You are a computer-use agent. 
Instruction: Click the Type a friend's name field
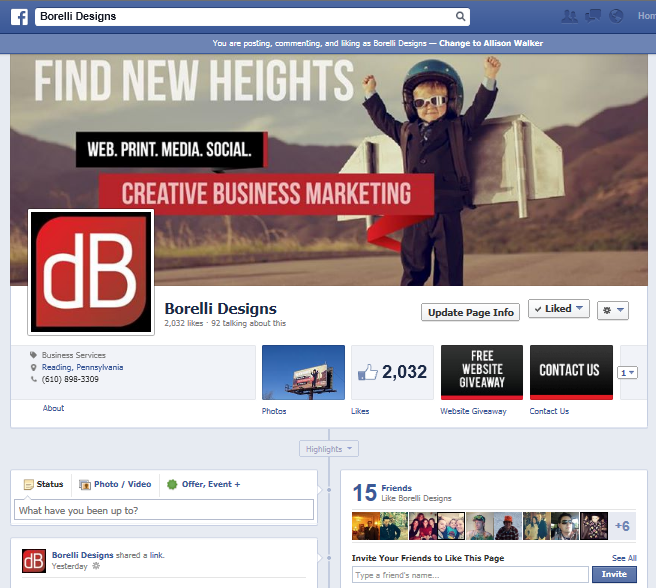470,575
